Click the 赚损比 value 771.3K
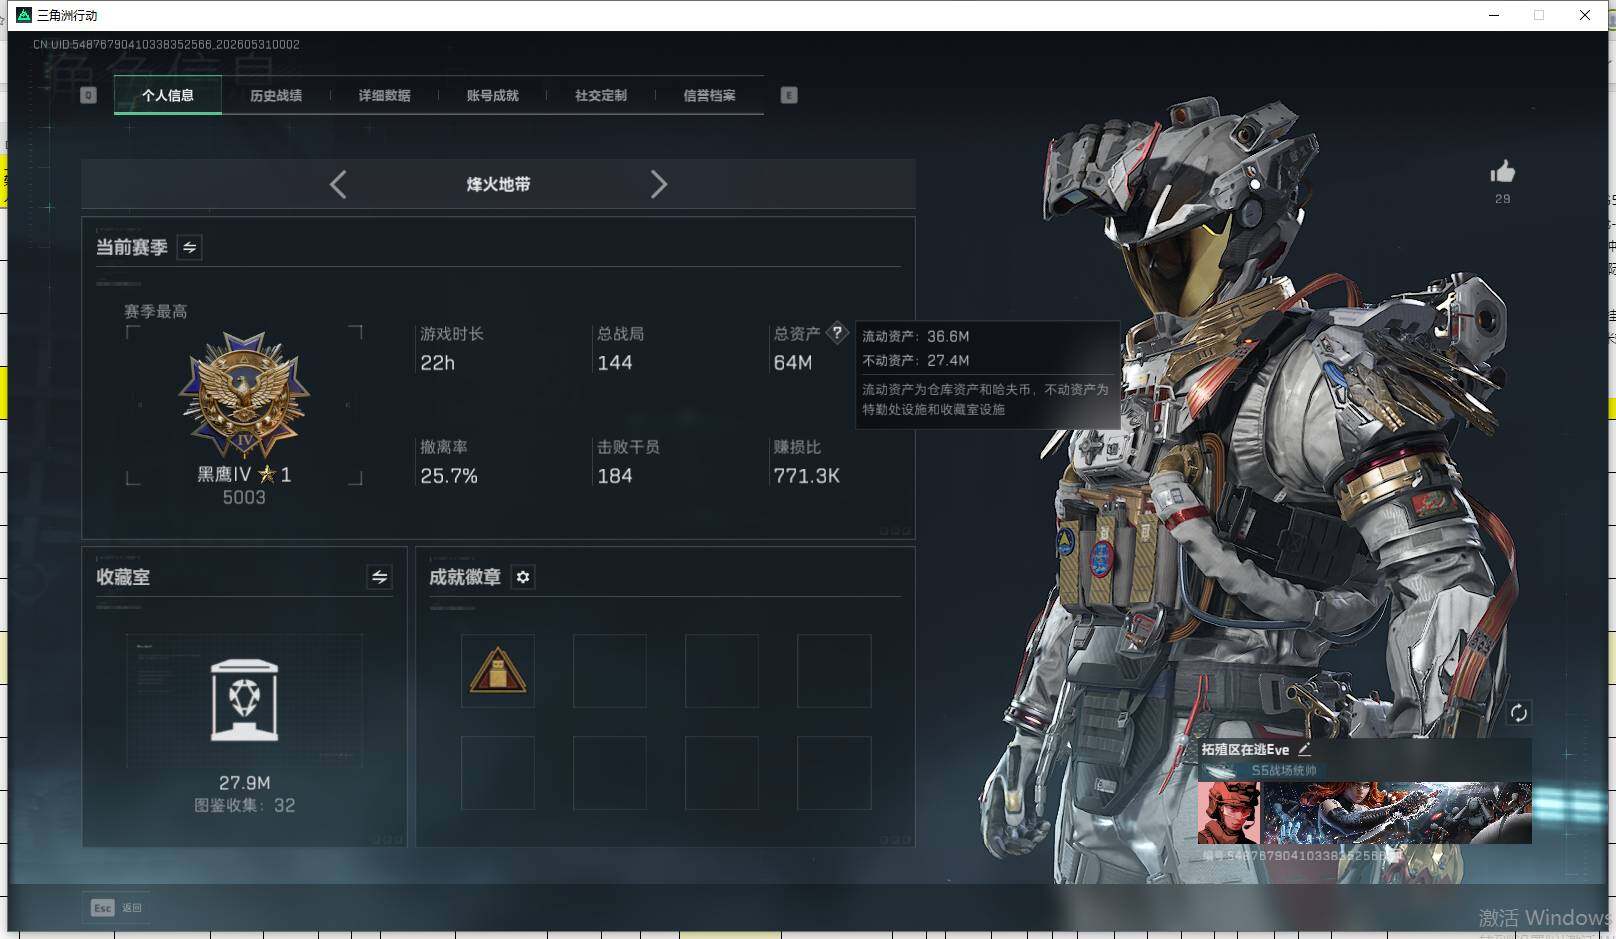Screen dimensions: 1616x939 tap(807, 476)
